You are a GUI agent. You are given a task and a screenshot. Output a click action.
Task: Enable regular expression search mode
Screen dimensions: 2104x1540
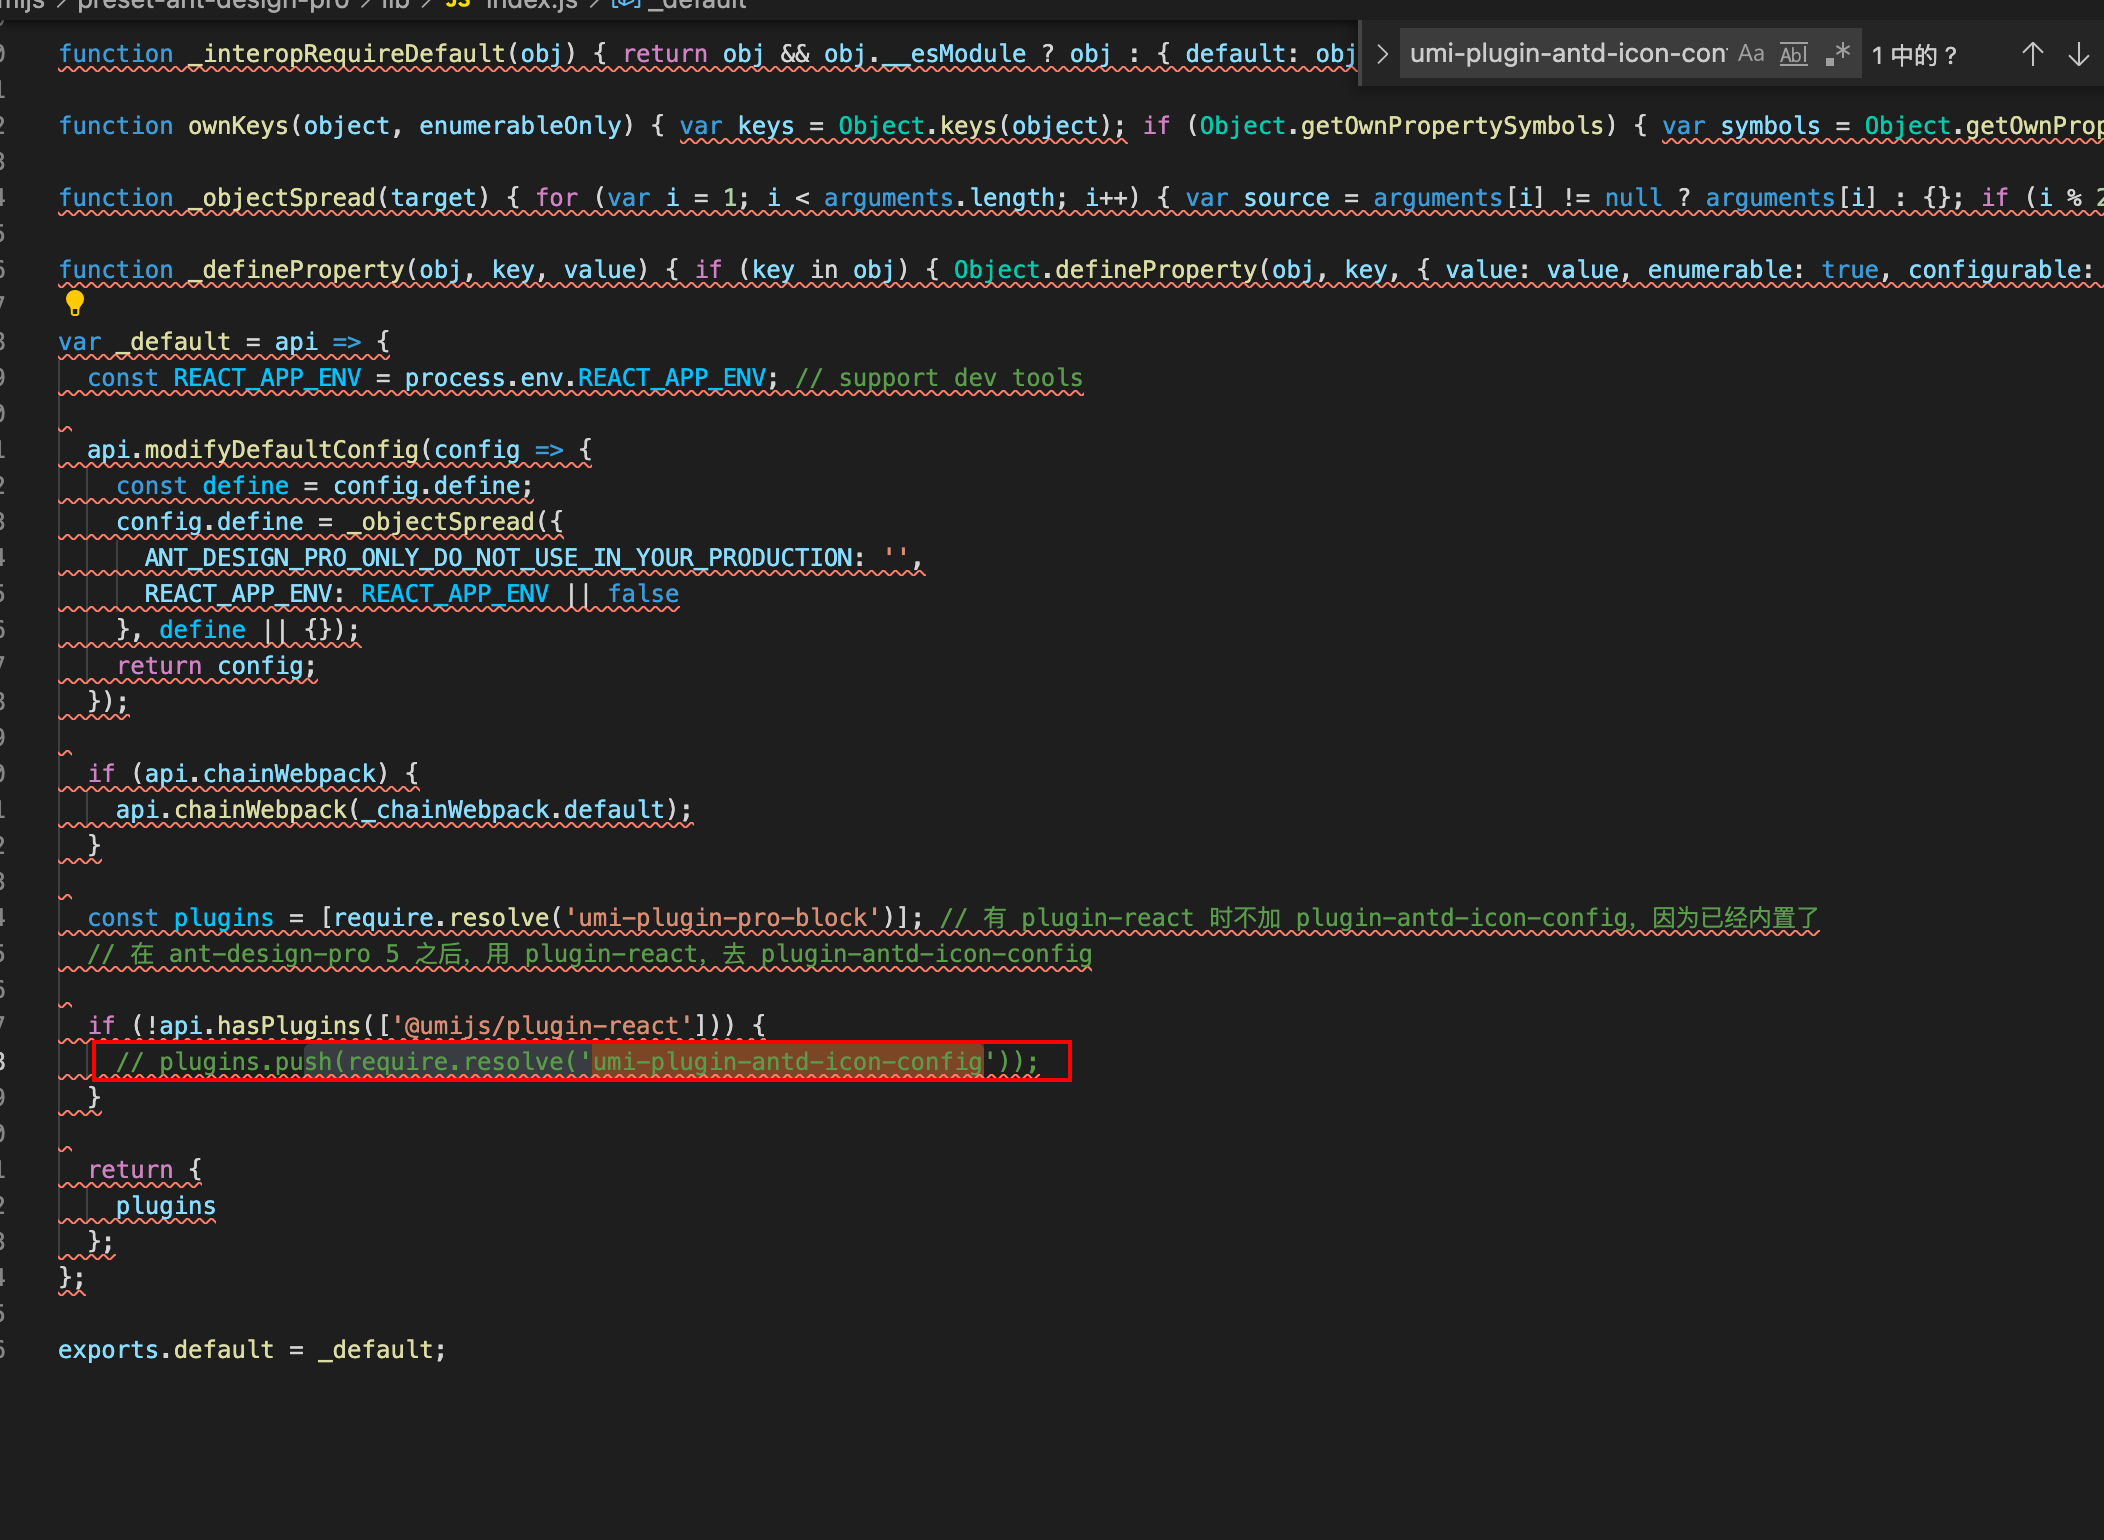click(x=1838, y=54)
